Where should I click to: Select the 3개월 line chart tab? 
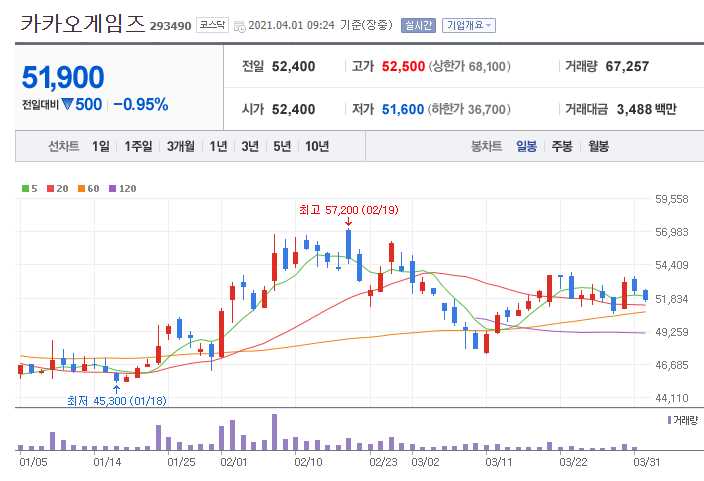[x=180, y=146]
